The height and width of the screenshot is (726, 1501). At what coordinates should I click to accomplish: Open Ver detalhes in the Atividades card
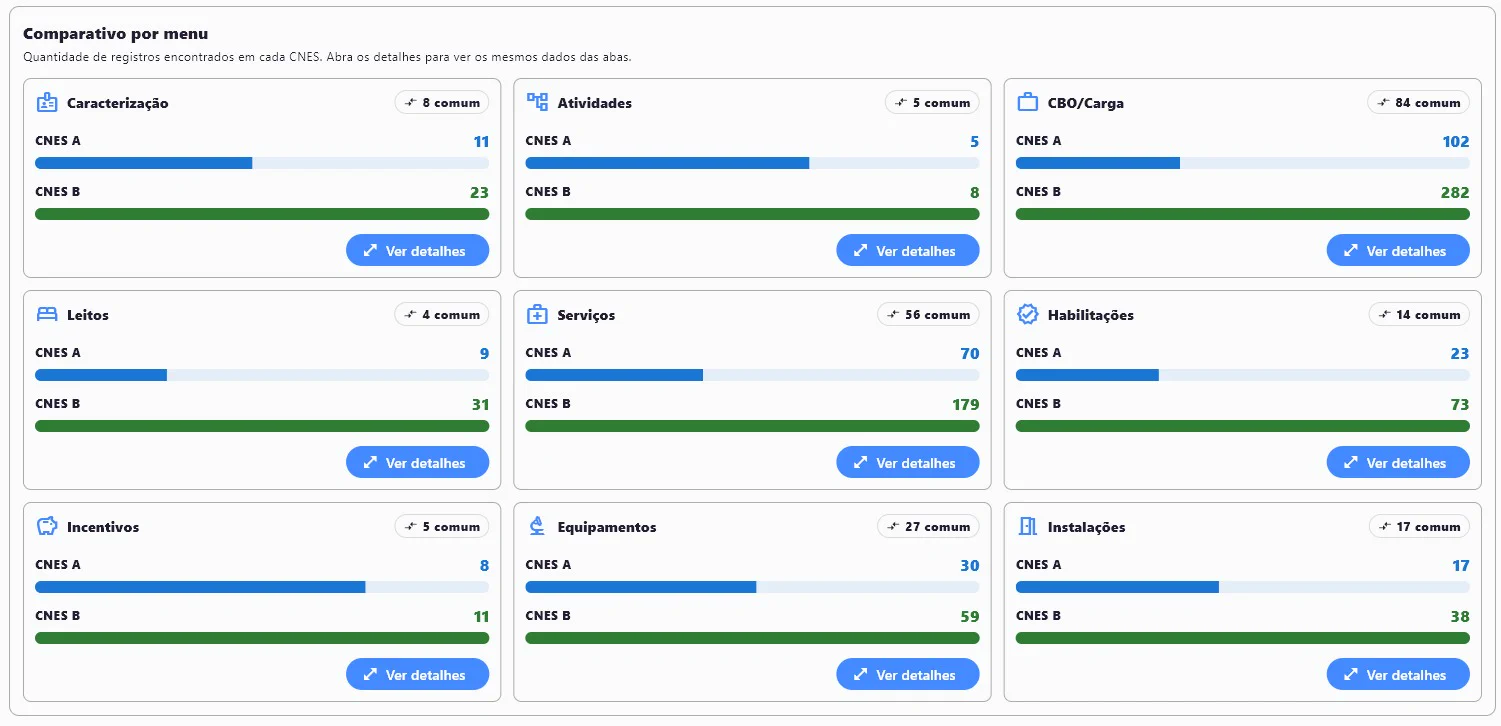907,250
